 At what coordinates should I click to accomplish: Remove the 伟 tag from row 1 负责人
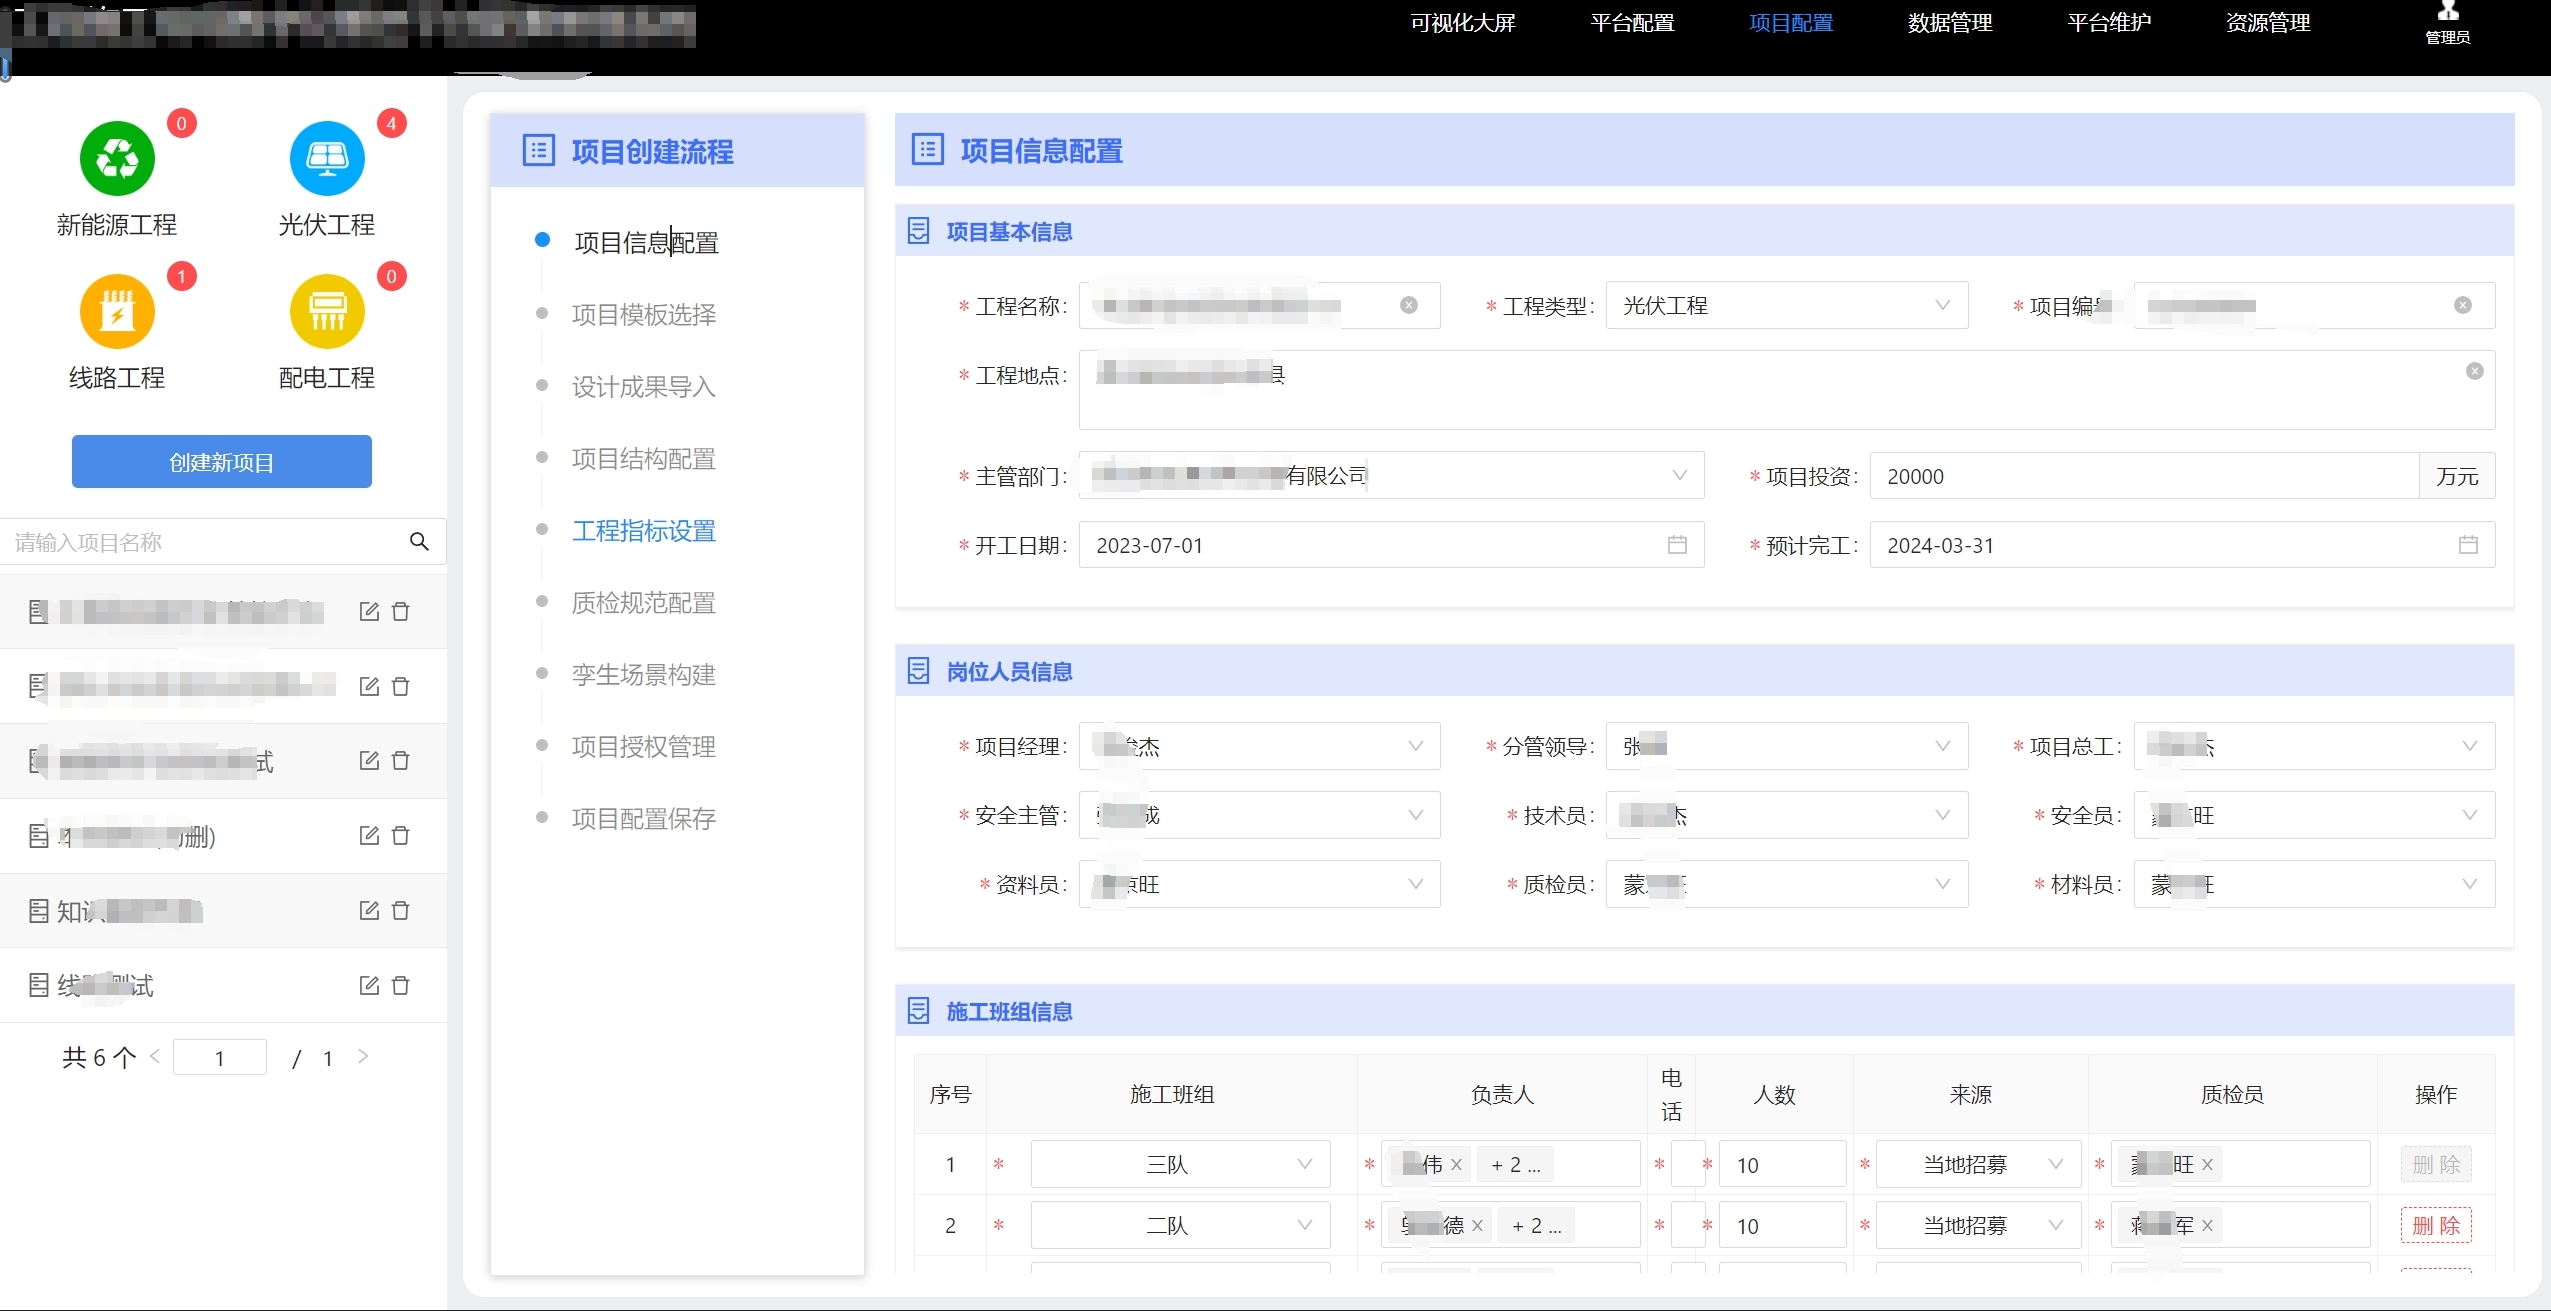tap(1456, 1164)
